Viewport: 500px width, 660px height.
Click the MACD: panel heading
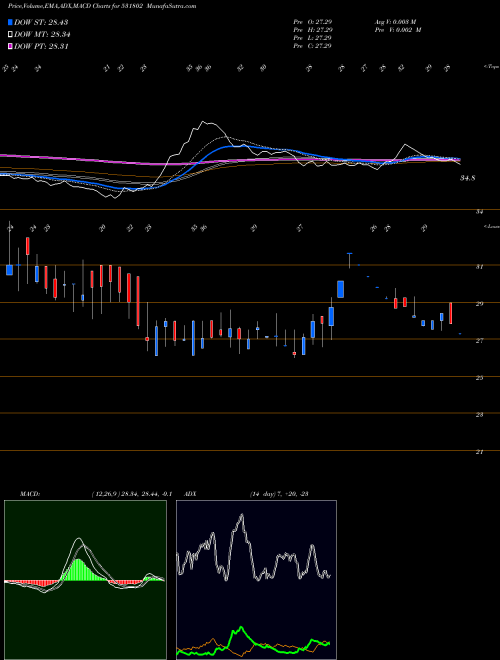pos(30,494)
